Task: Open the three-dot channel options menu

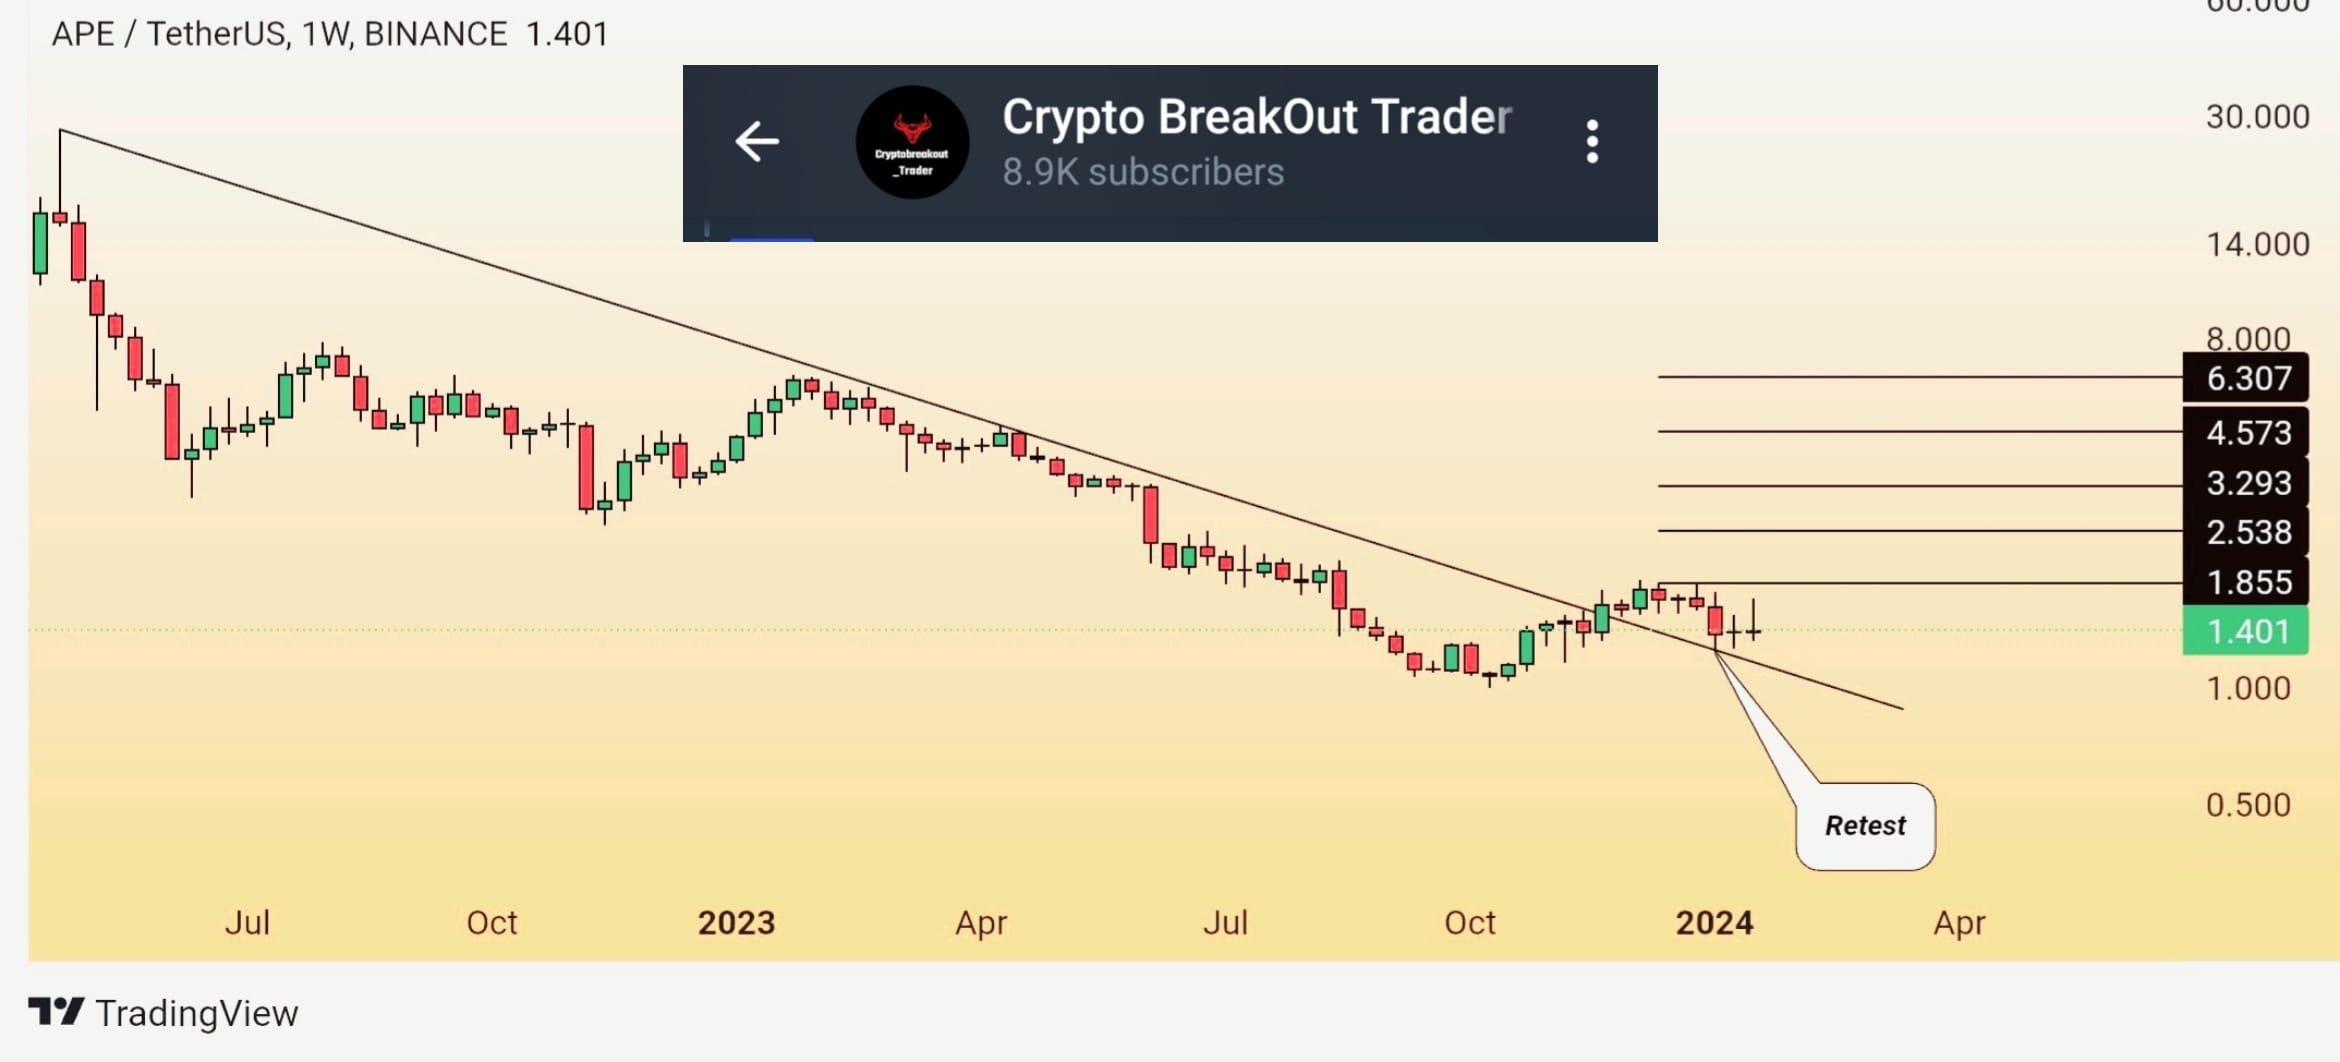Action: coord(1590,142)
